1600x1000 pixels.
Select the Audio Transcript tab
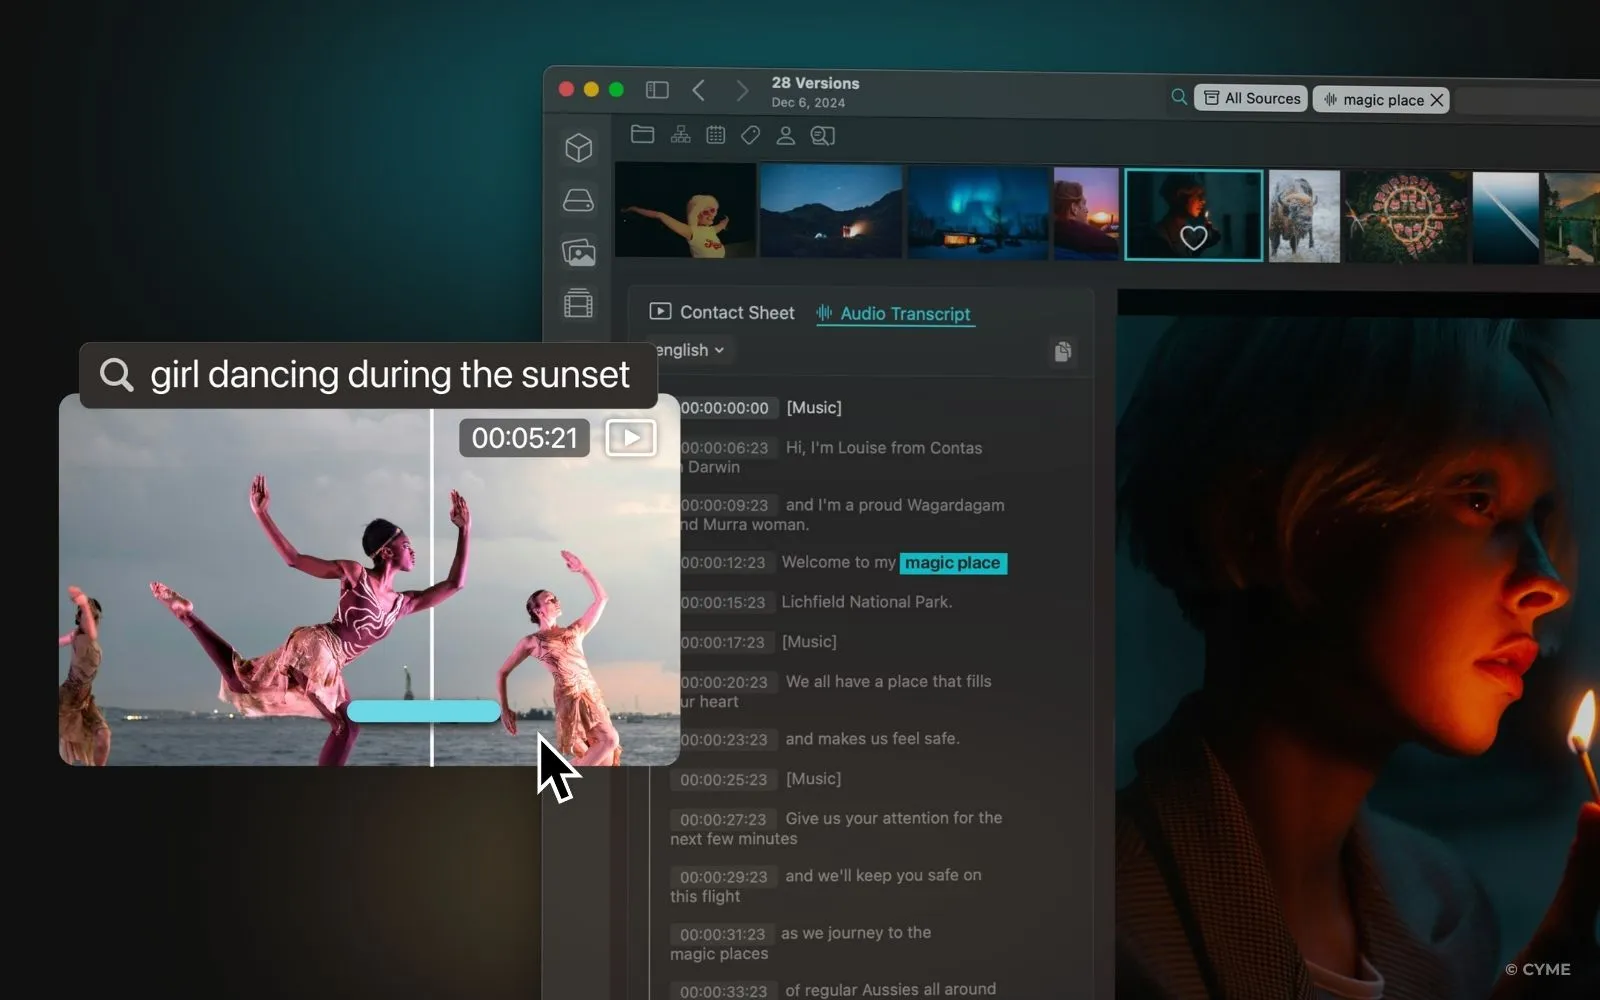click(x=894, y=313)
